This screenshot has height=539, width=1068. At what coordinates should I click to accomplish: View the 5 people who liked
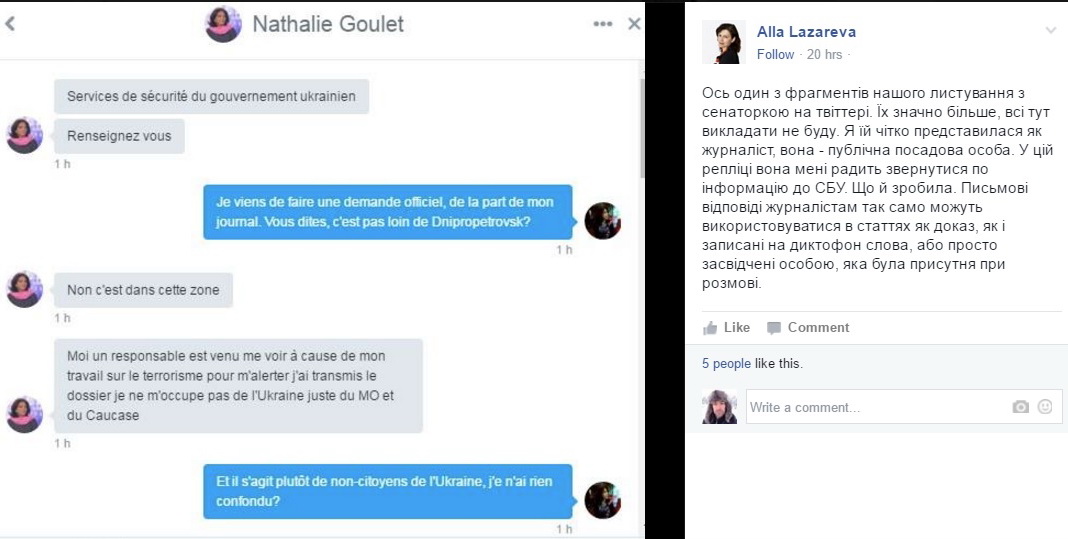(x=726, y=364)
